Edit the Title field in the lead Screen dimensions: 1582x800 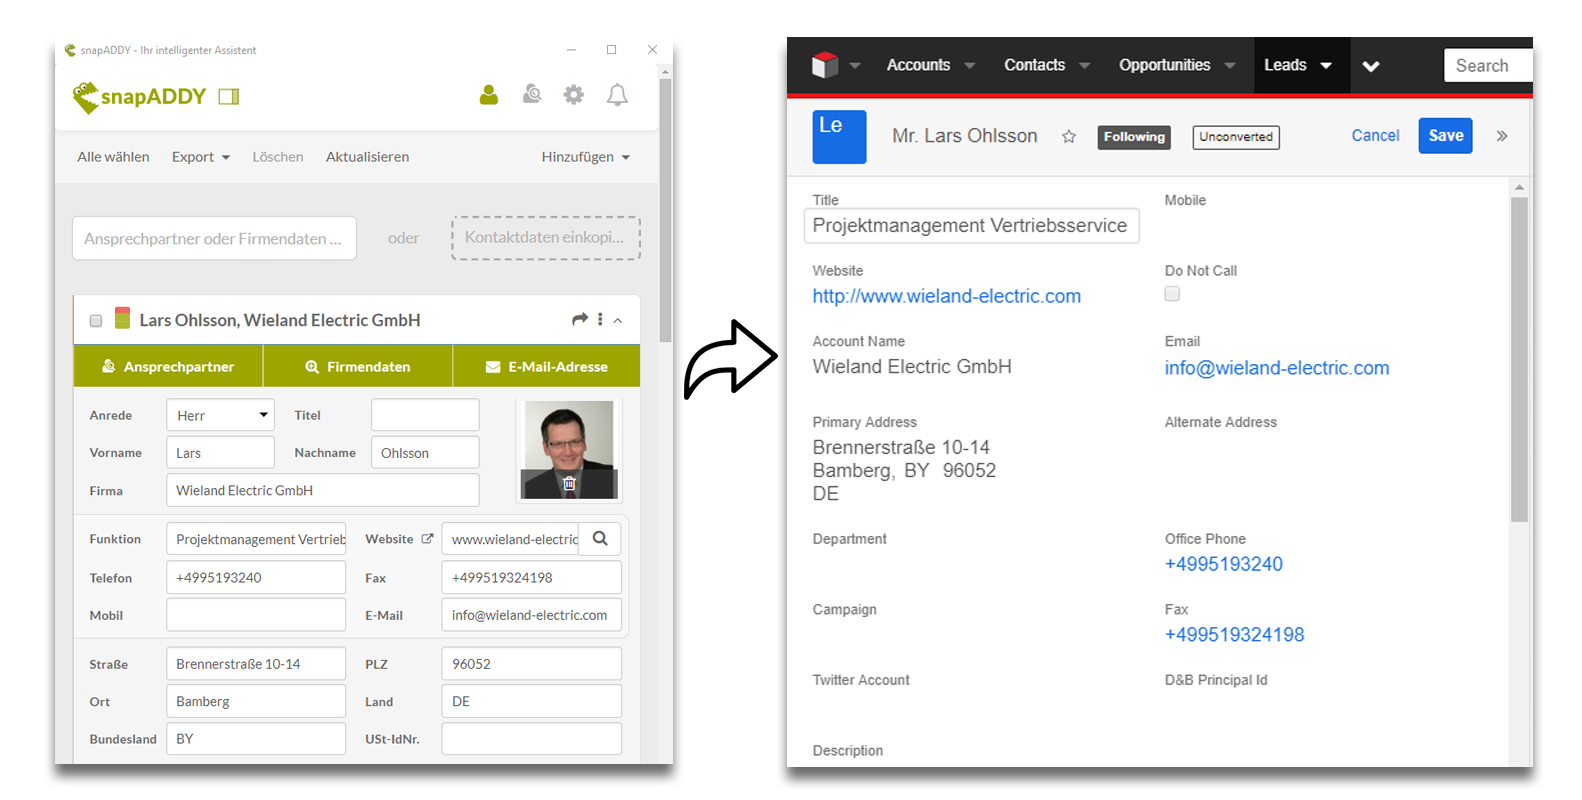pos(971,226)
